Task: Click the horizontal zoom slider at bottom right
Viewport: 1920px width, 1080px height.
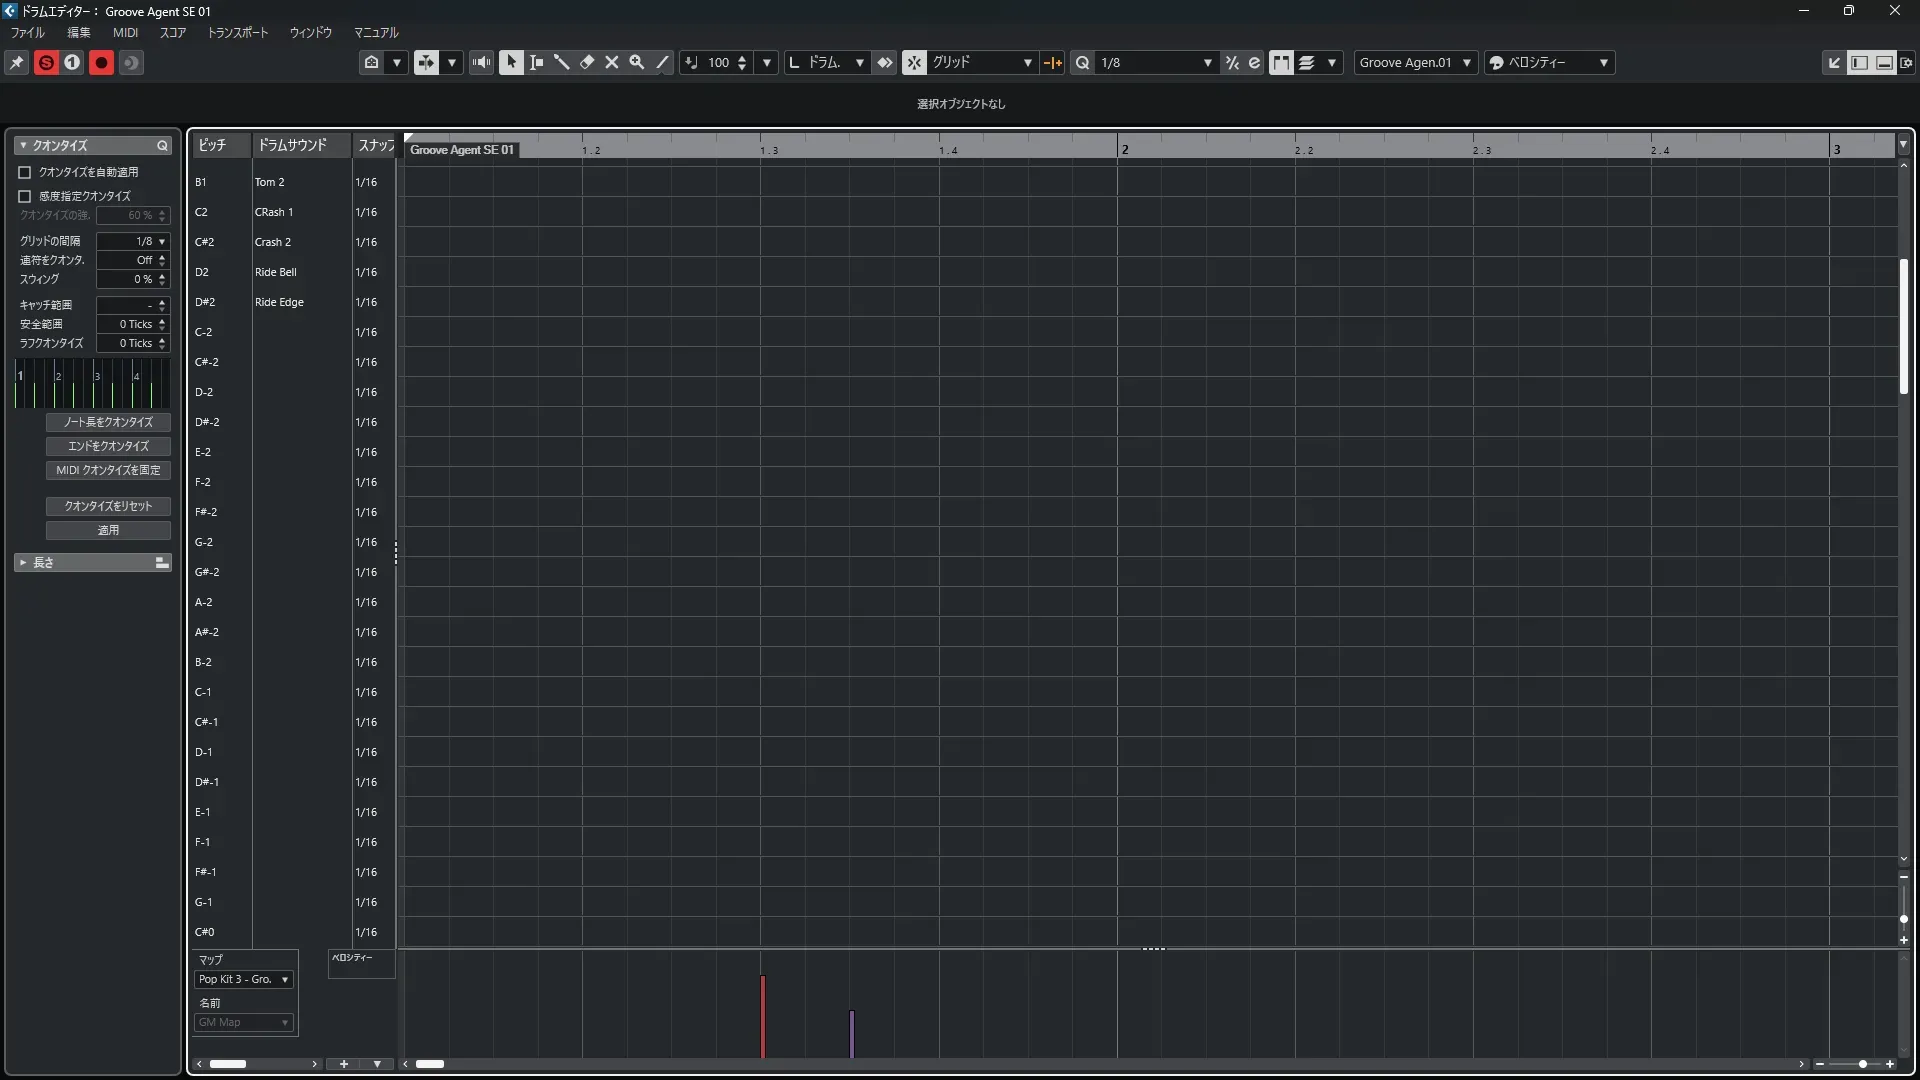Action: point(1862,1064)
